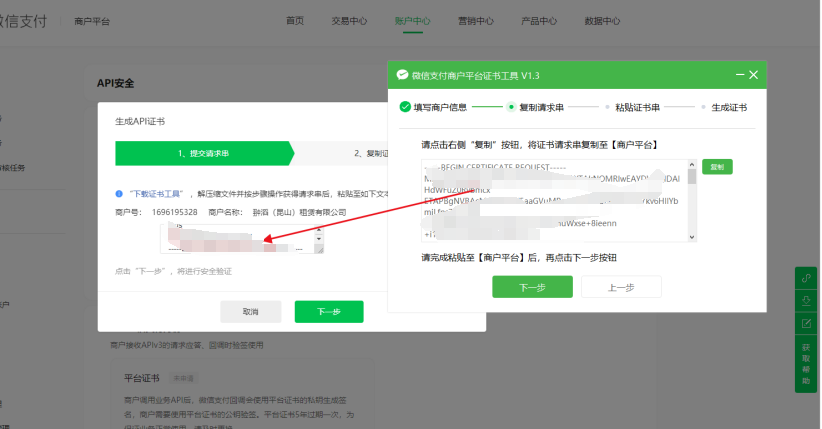Click the instruction 请完成粘贴至【商户平台】后

(480, 258)
